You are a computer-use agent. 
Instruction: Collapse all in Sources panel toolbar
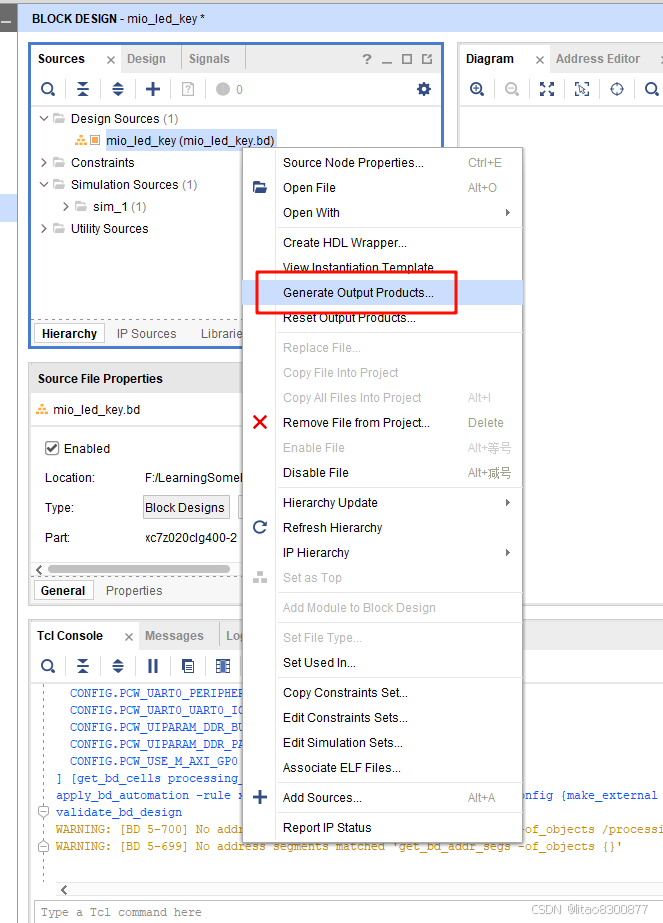(83, 89)
